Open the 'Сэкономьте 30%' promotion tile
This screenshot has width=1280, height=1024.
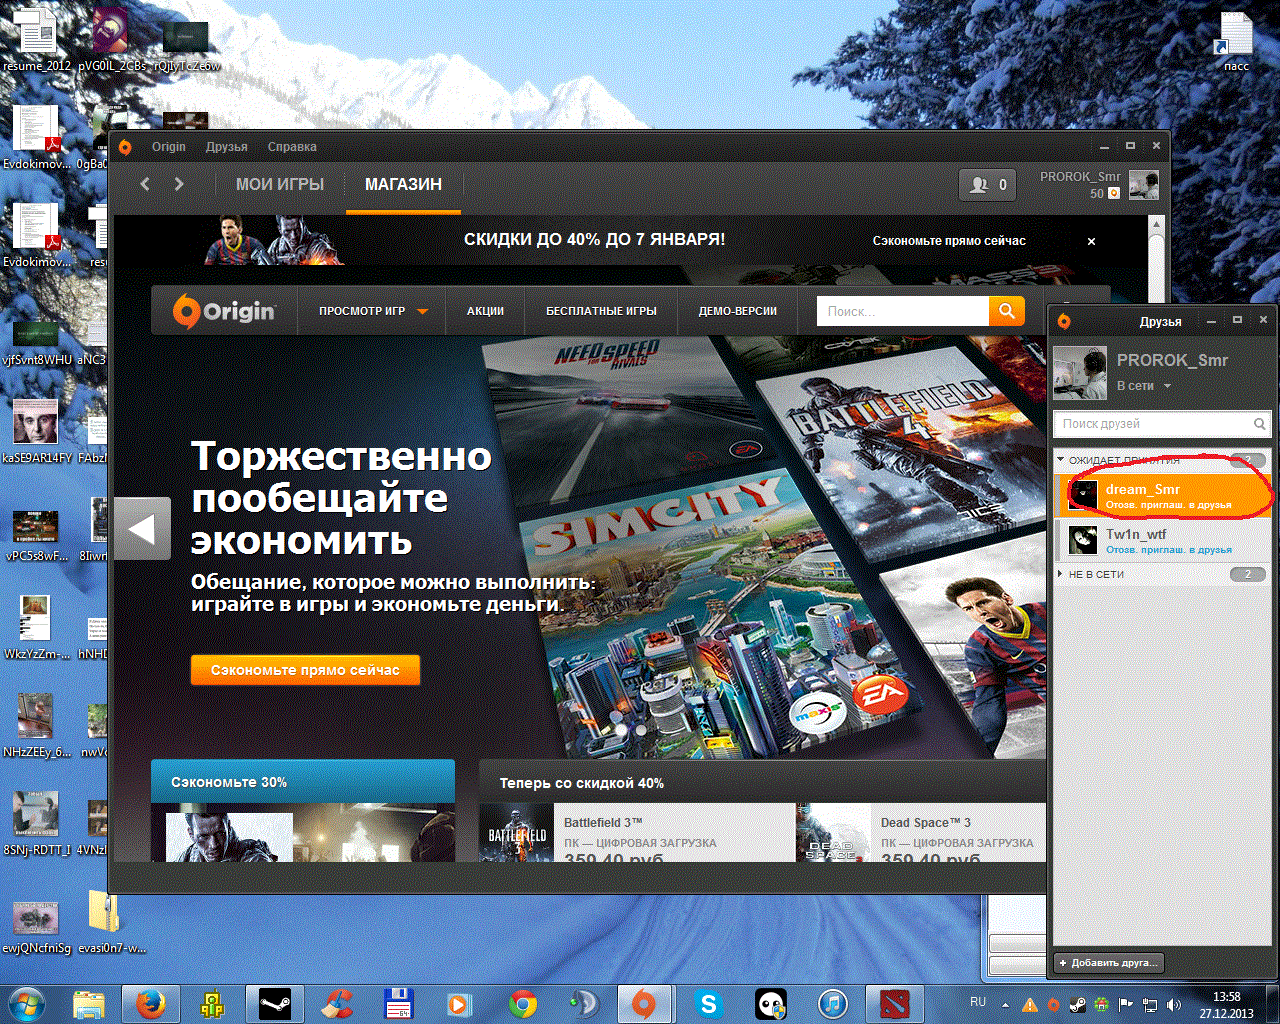[x=303, y=811]
